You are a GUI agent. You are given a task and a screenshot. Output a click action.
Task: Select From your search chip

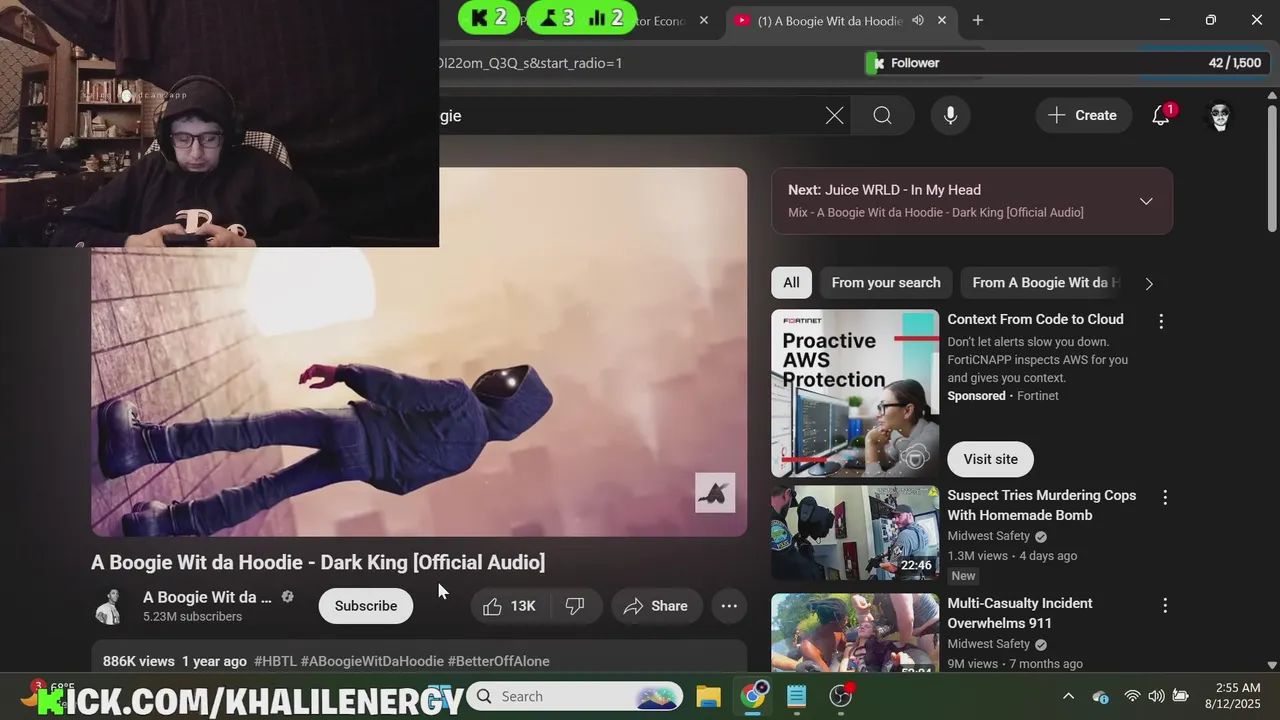tap(886, 283)
